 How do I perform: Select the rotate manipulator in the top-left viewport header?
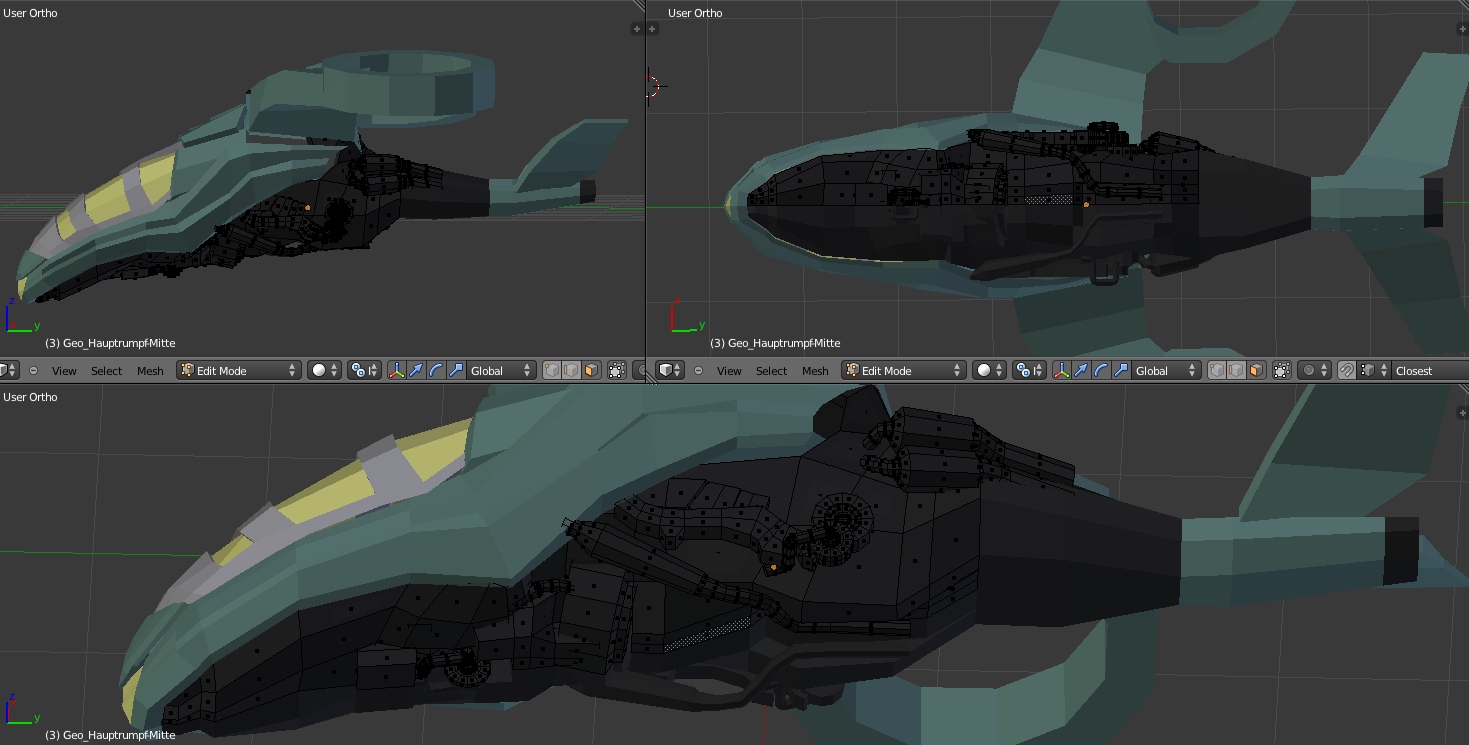point(436,371)
